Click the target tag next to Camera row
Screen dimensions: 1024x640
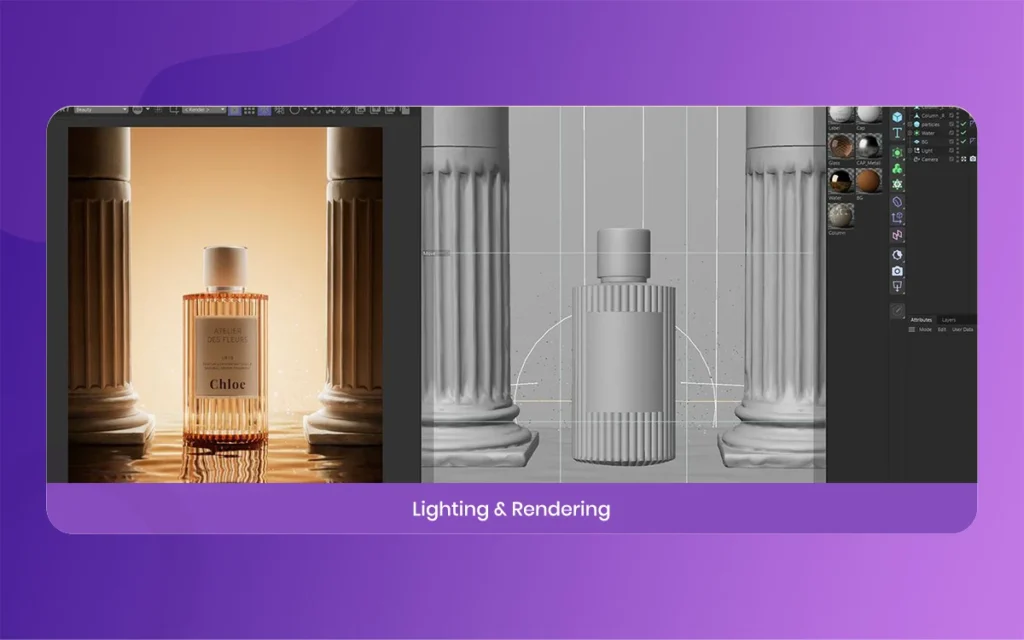click(963, 159)
